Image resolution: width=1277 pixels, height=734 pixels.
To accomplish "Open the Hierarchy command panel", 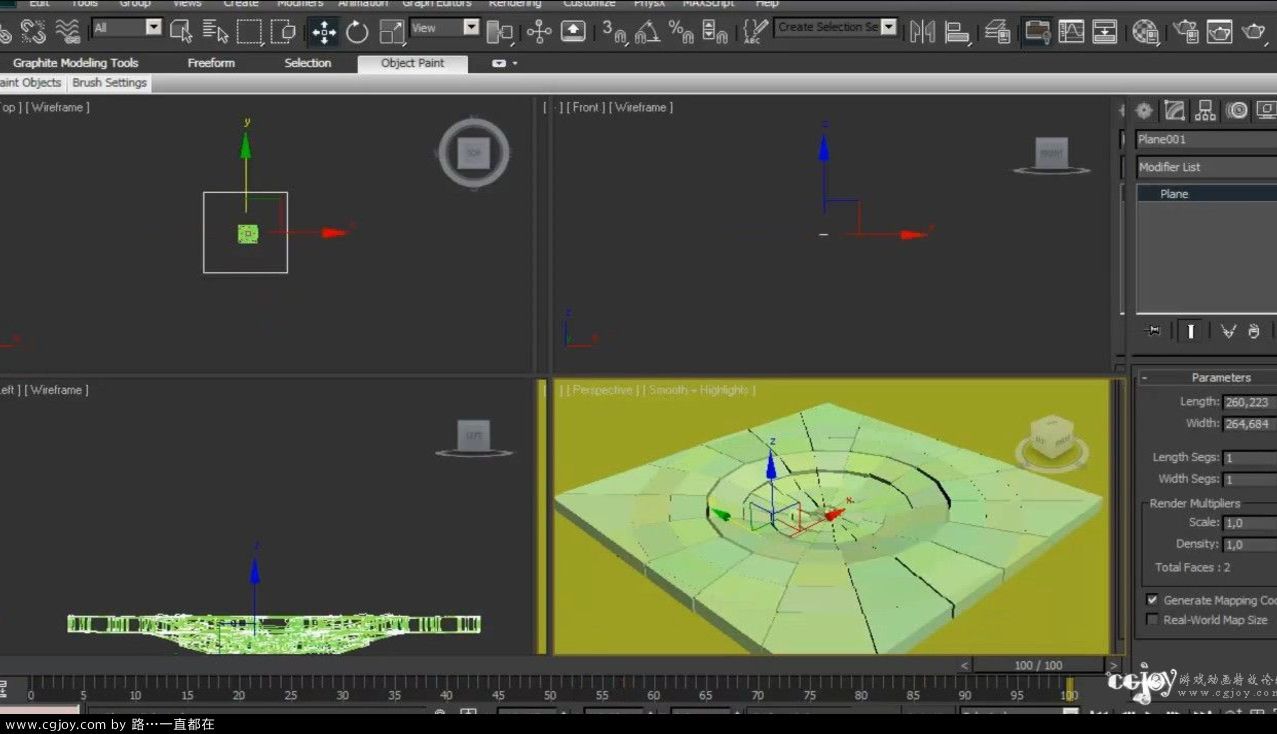I will pos(1206,110).
